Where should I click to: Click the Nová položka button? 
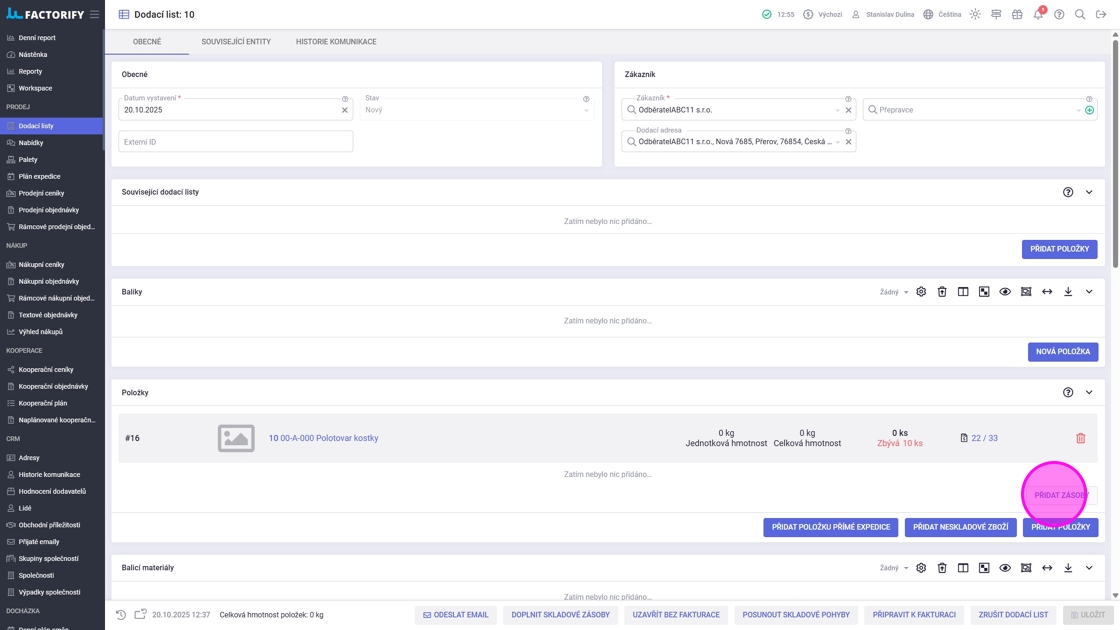tap(1062, 352)
